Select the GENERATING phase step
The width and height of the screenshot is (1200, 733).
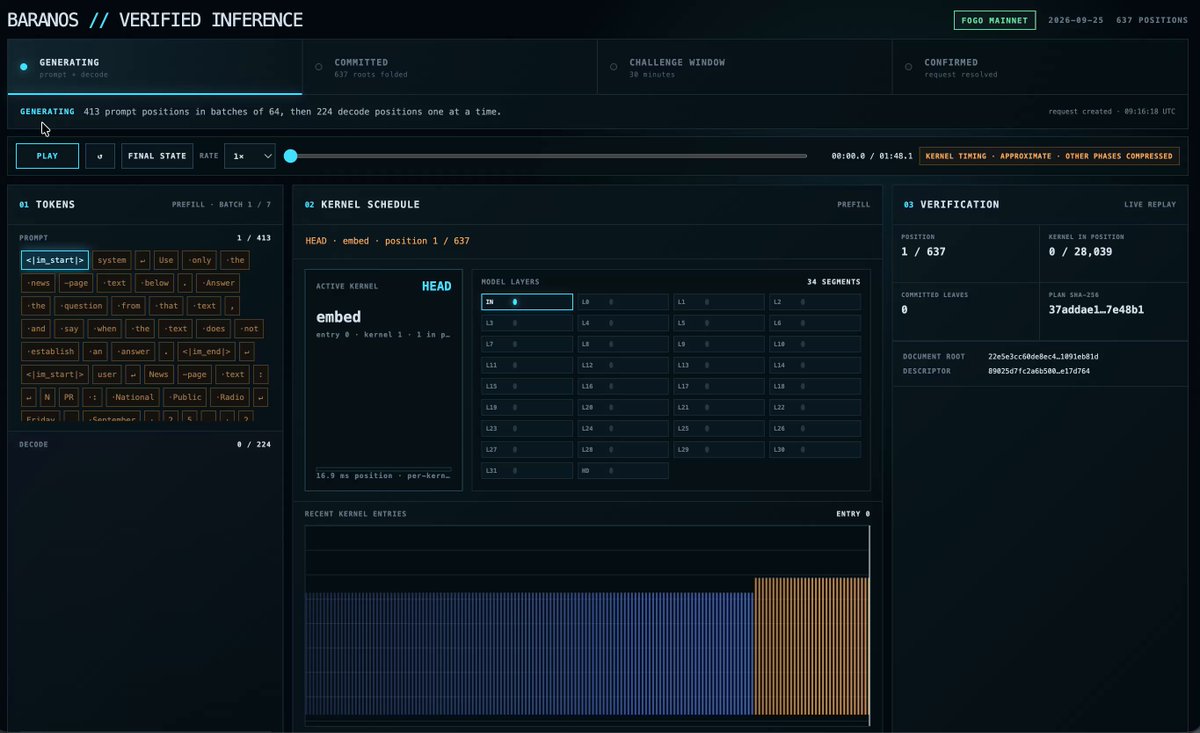click(x=155, y=67)
